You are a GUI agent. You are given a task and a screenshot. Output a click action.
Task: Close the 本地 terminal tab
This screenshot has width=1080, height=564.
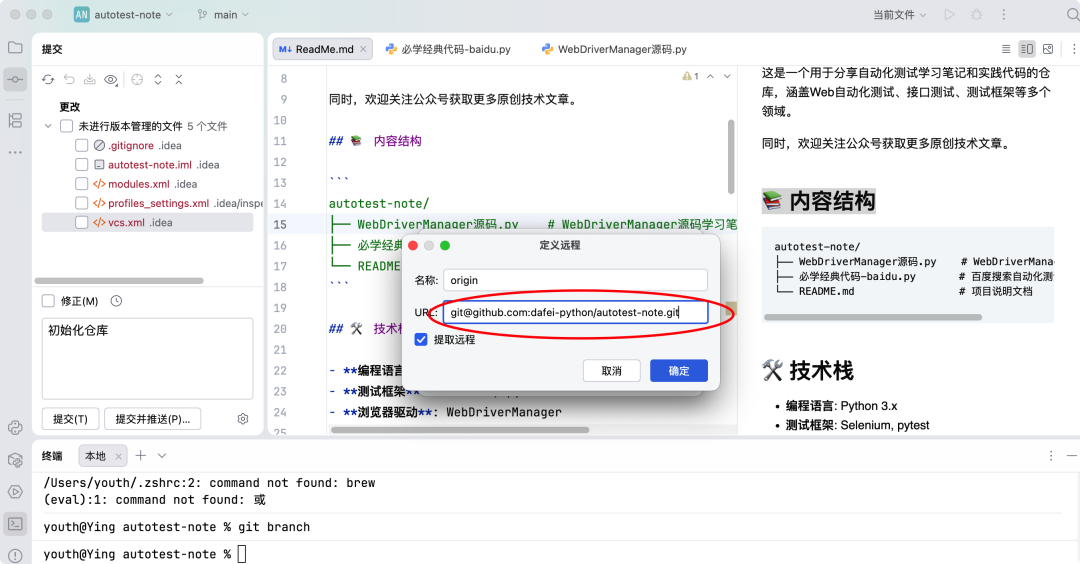tap(118, 456)
